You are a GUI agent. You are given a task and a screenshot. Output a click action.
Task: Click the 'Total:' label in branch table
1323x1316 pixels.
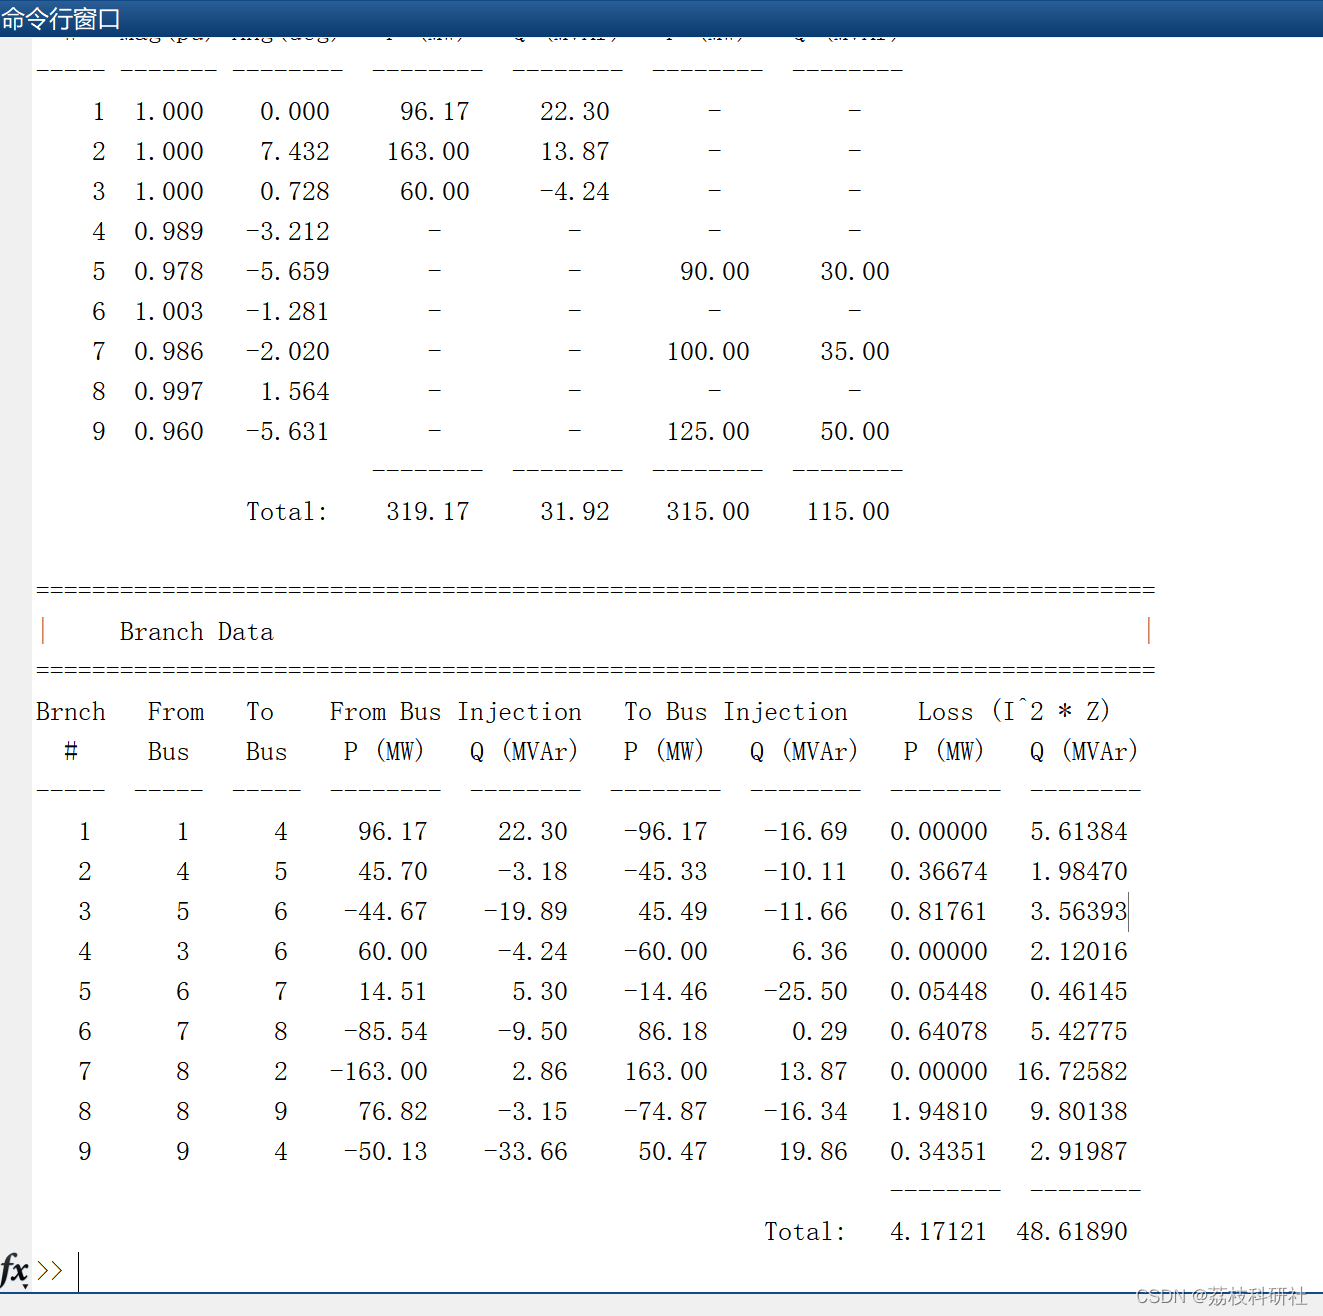pos(805,1232)
